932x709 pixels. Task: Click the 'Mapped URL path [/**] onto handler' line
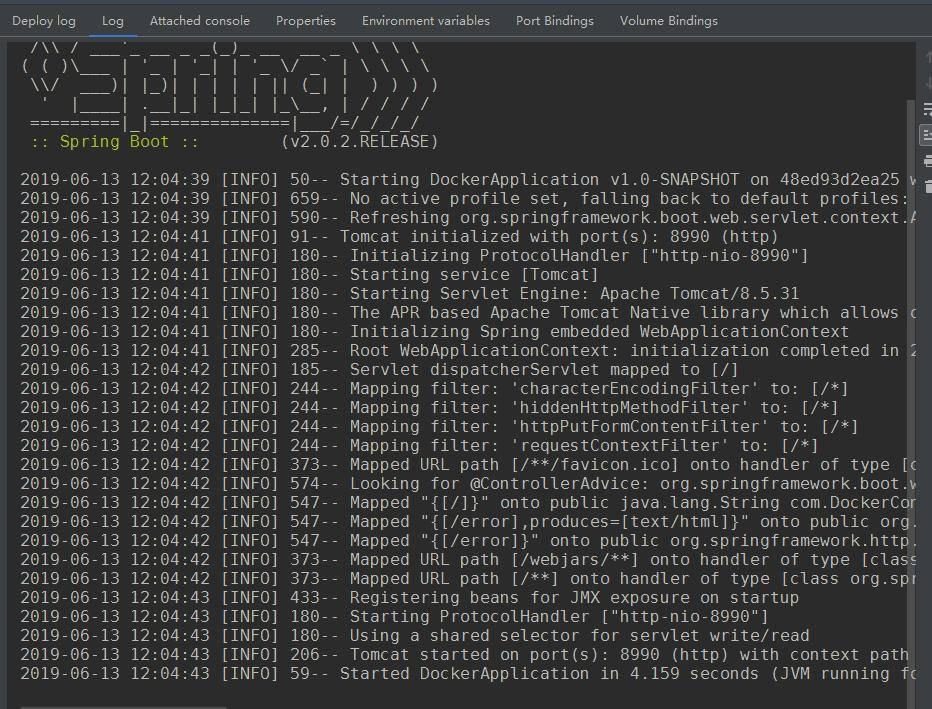468,579
